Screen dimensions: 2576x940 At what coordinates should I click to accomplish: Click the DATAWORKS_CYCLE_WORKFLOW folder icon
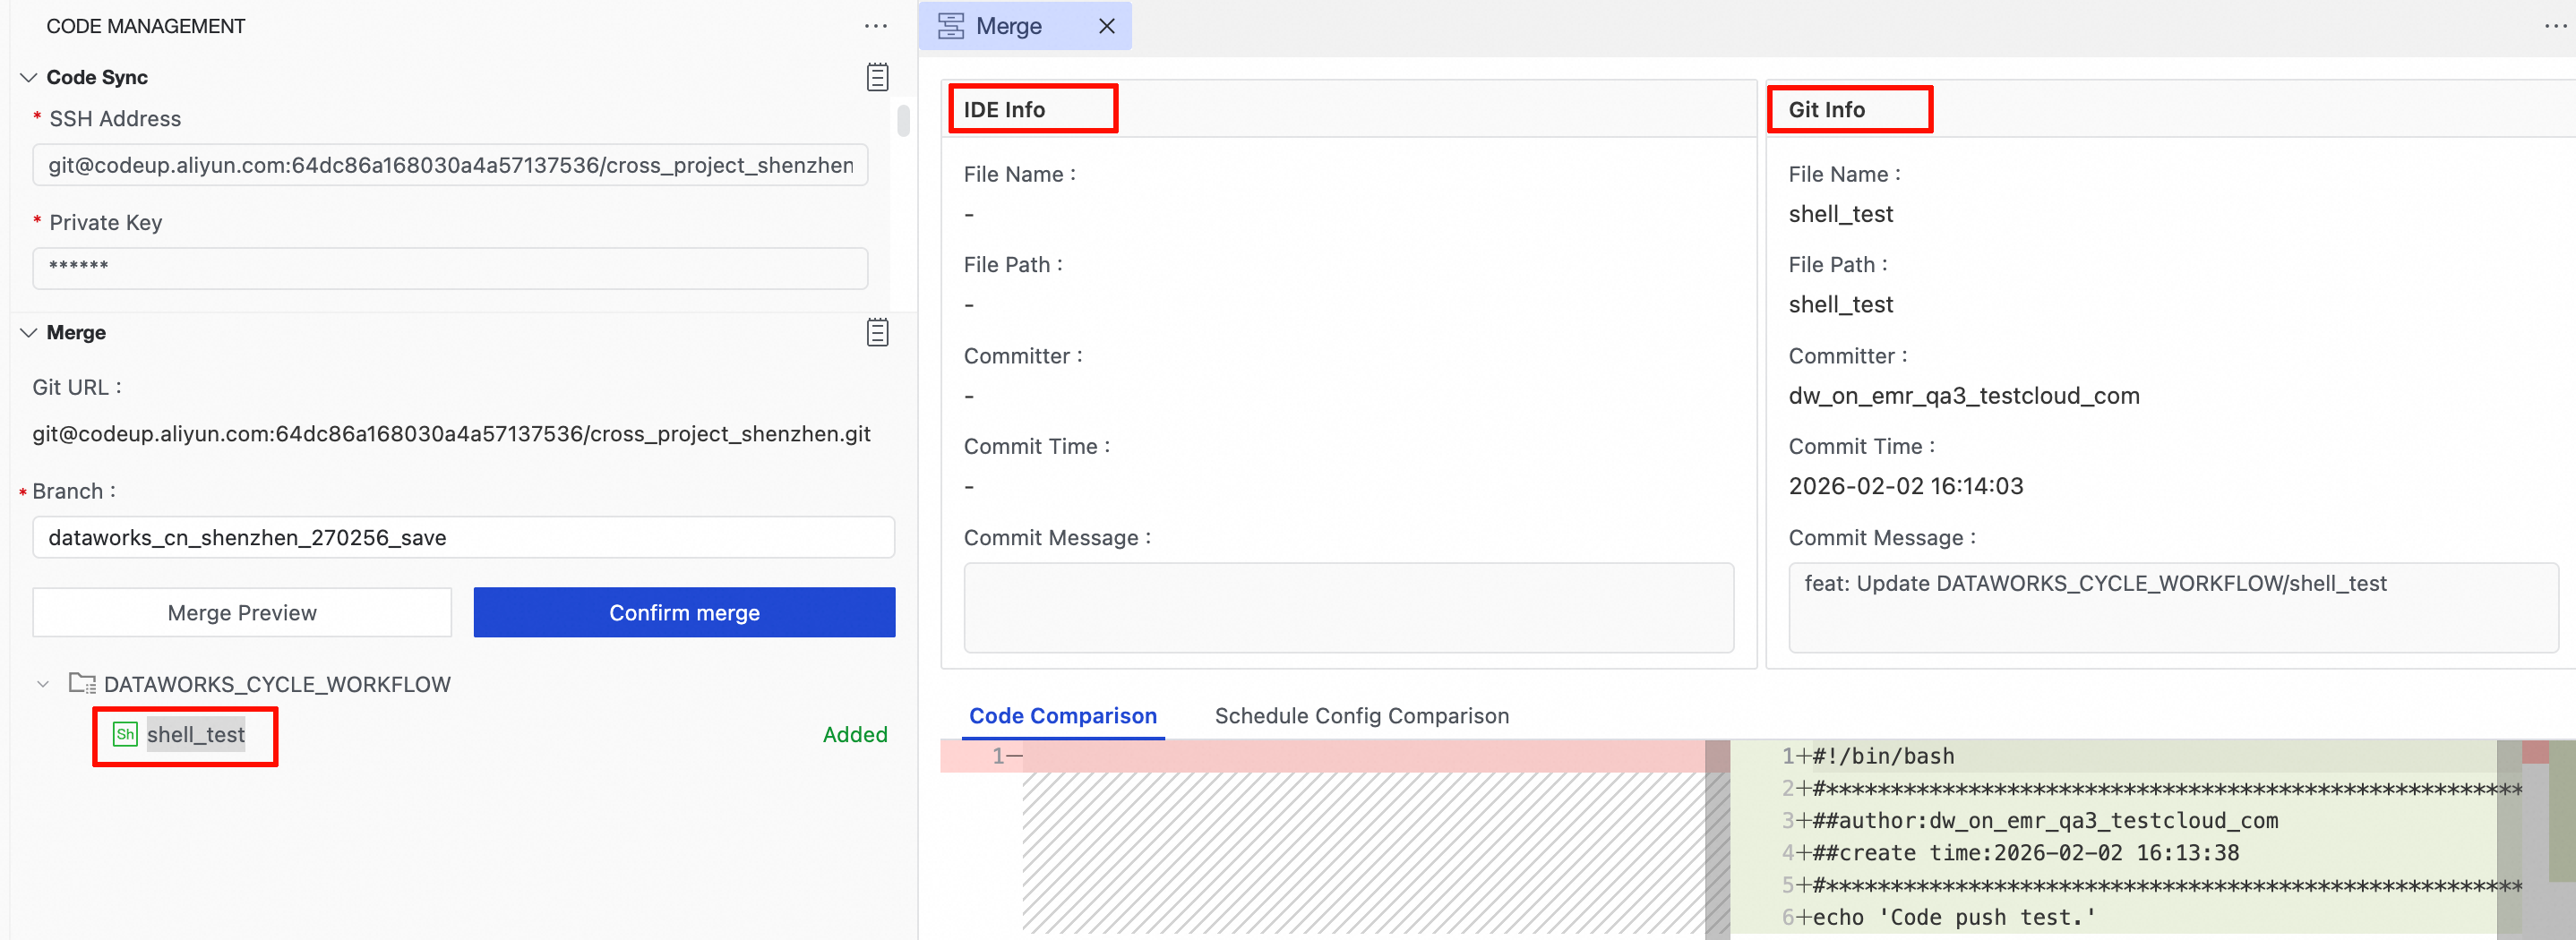(x=82, y=684)
